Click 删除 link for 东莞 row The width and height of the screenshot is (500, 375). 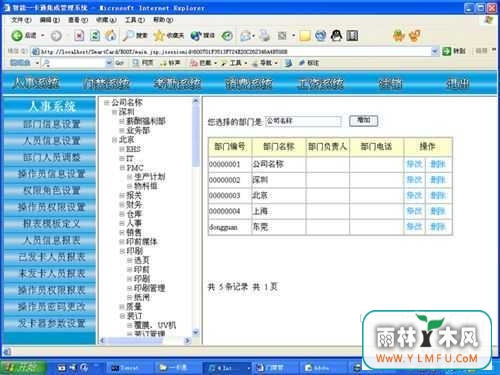pyautogui.click(x=438, y=227)
